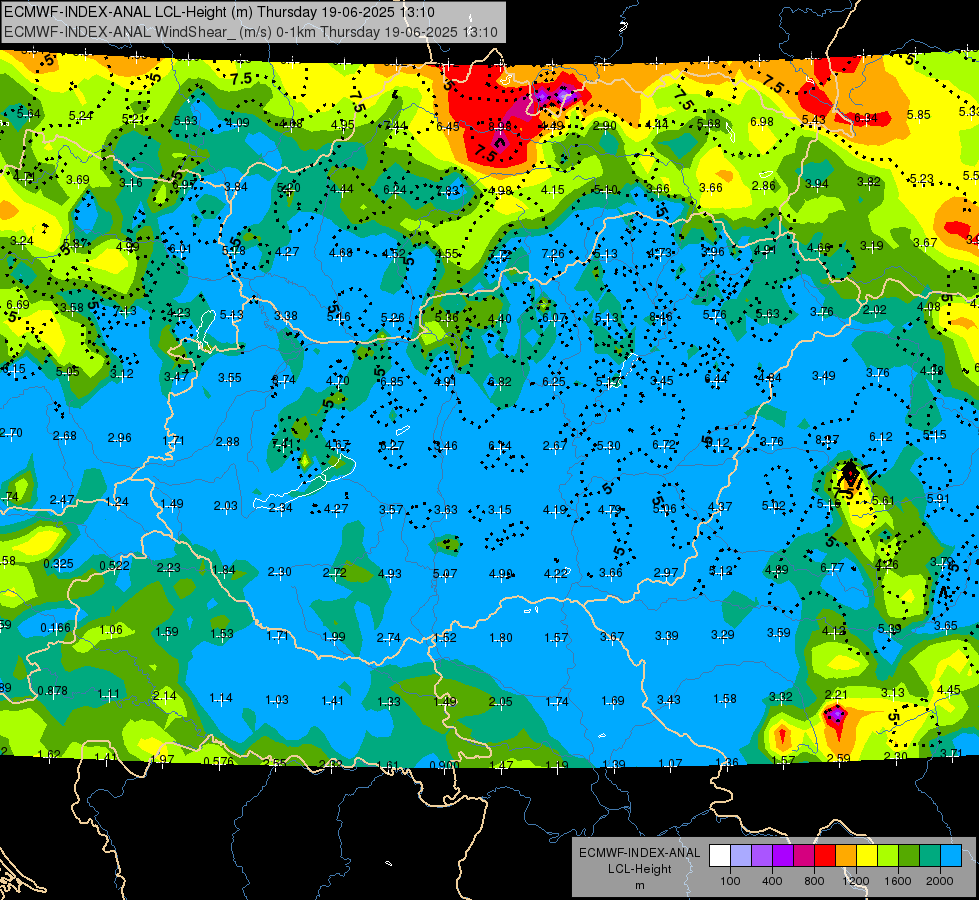
Task: Click the legend label 1200
Action: (x=856, y=881)
